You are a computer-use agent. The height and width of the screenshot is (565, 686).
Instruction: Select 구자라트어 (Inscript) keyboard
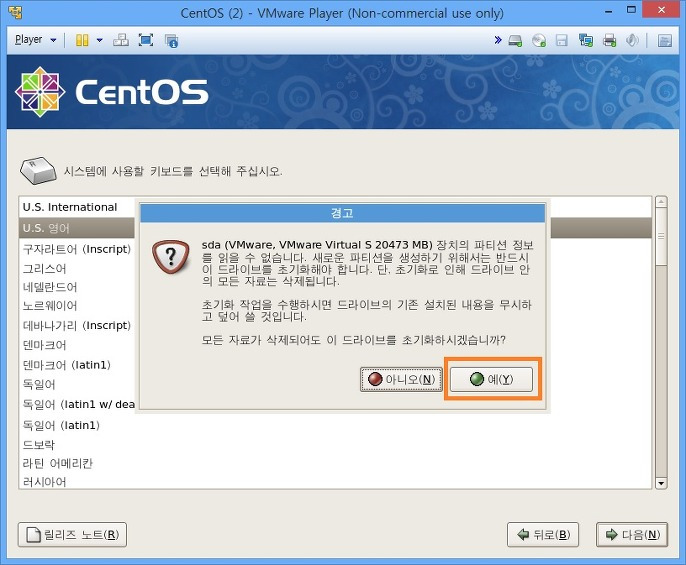(x=77, y=249)
